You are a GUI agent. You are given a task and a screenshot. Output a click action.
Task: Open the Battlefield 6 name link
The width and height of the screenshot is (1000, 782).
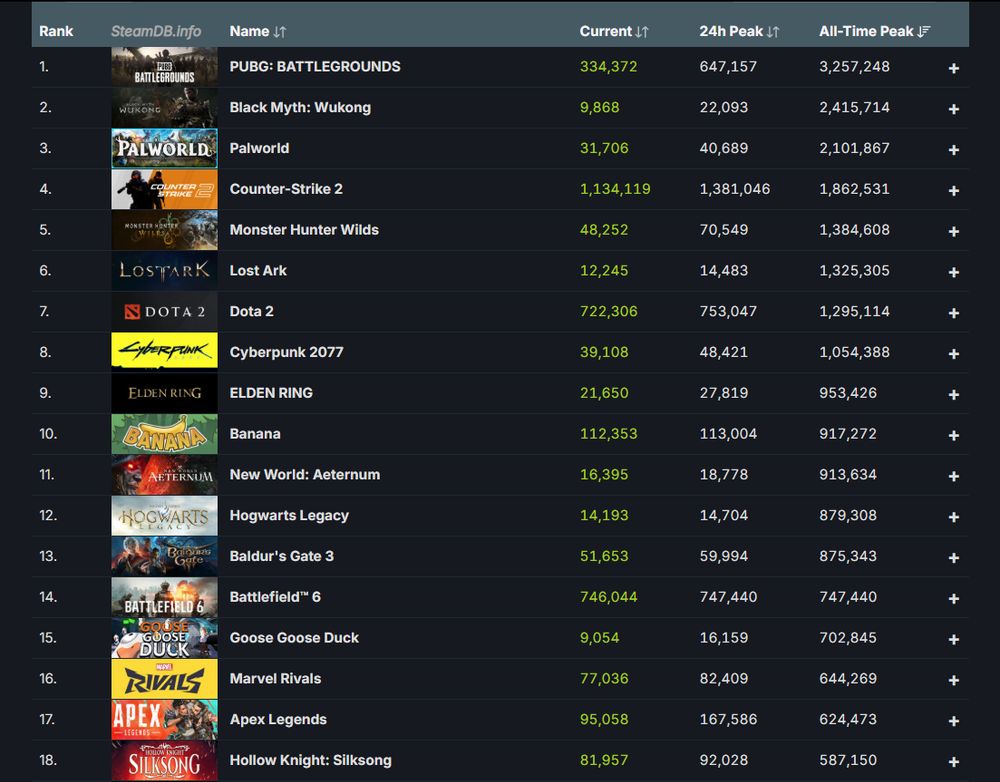[x=275, y=597]
